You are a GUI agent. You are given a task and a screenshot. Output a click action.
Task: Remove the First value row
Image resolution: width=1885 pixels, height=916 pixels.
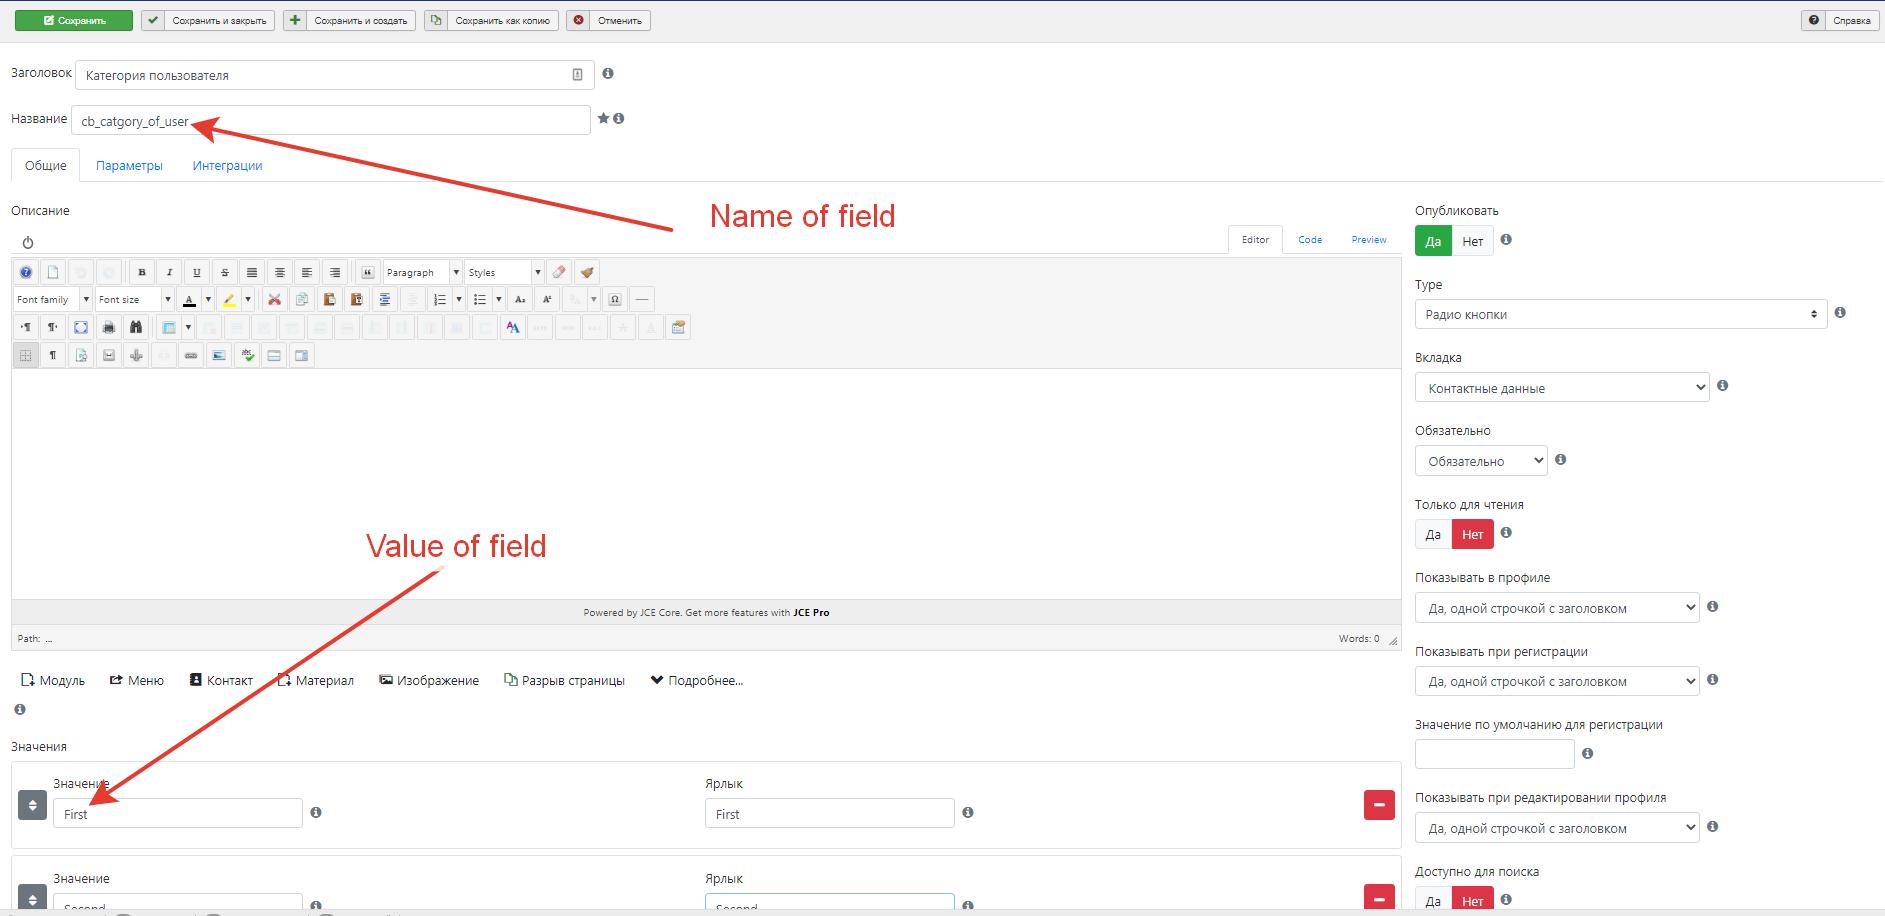(1378, 805)
